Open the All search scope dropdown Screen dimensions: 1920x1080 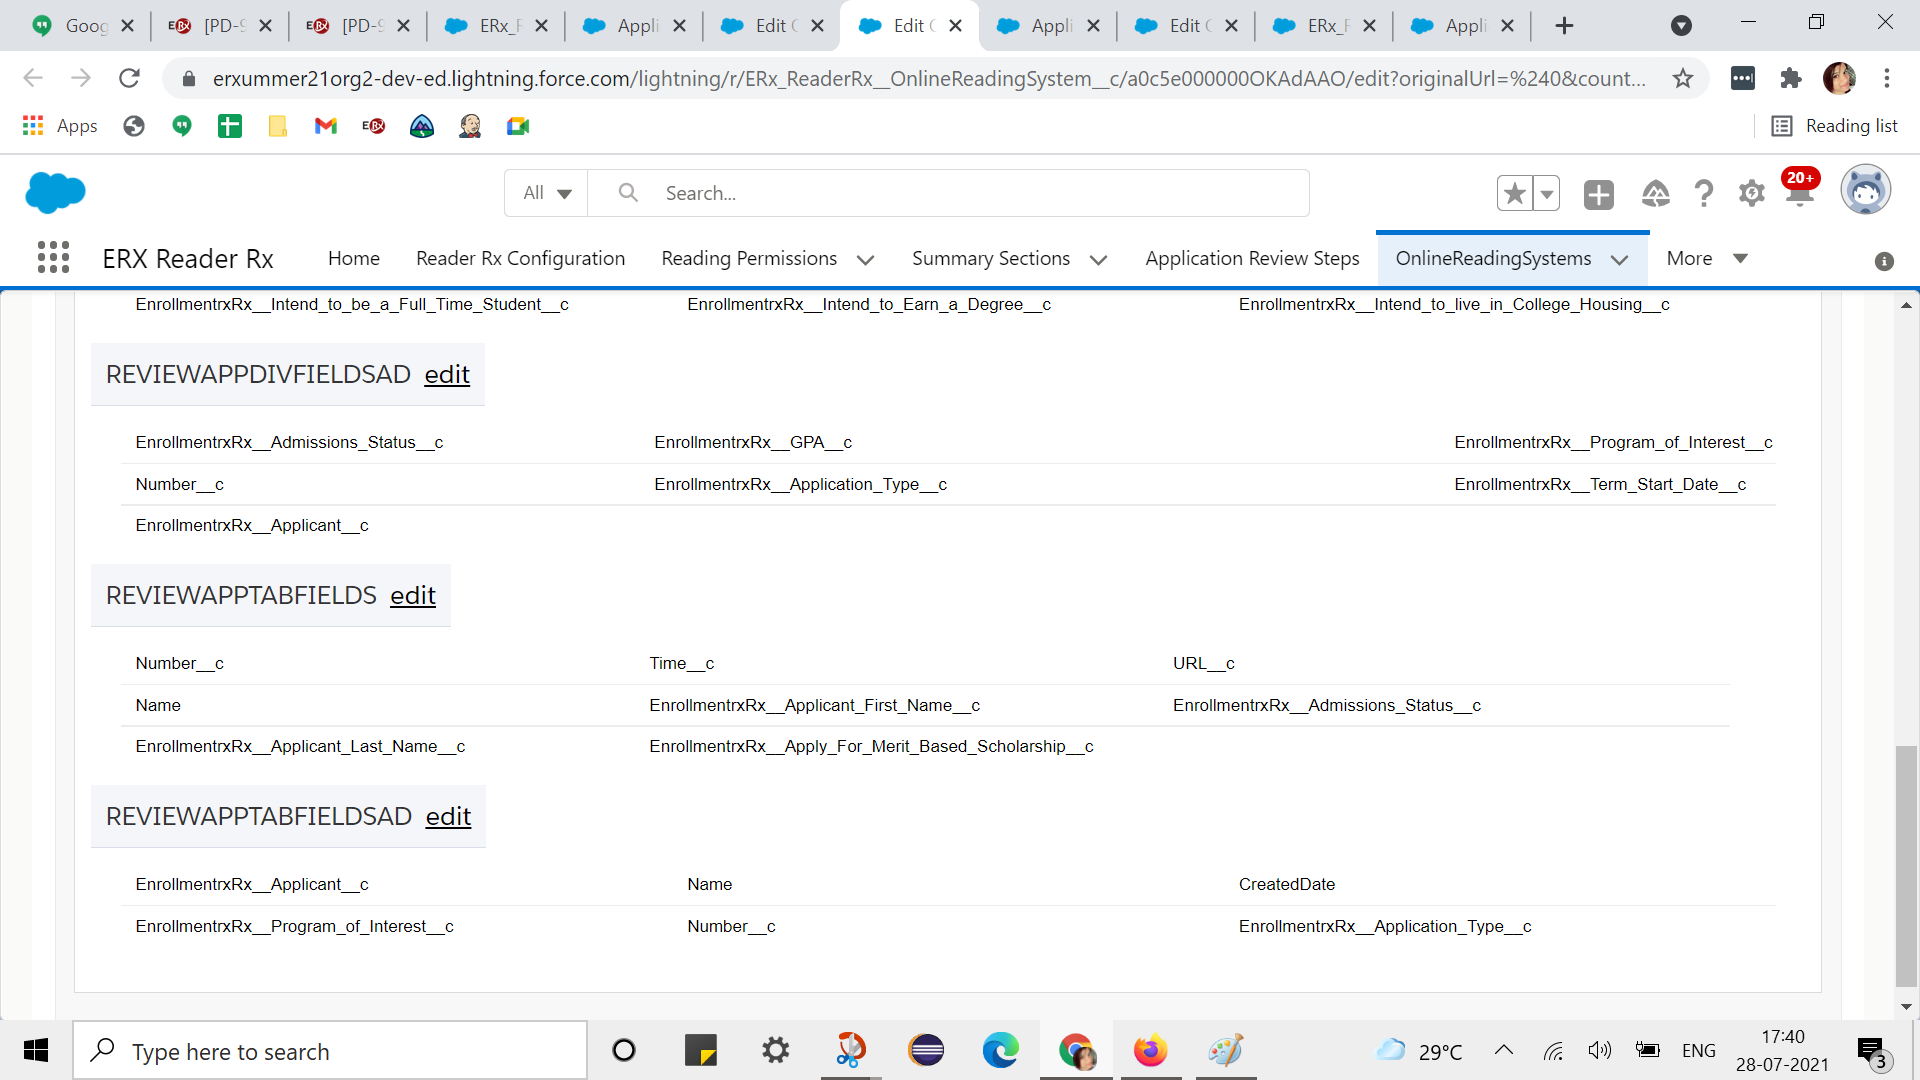tap(547, 193)
